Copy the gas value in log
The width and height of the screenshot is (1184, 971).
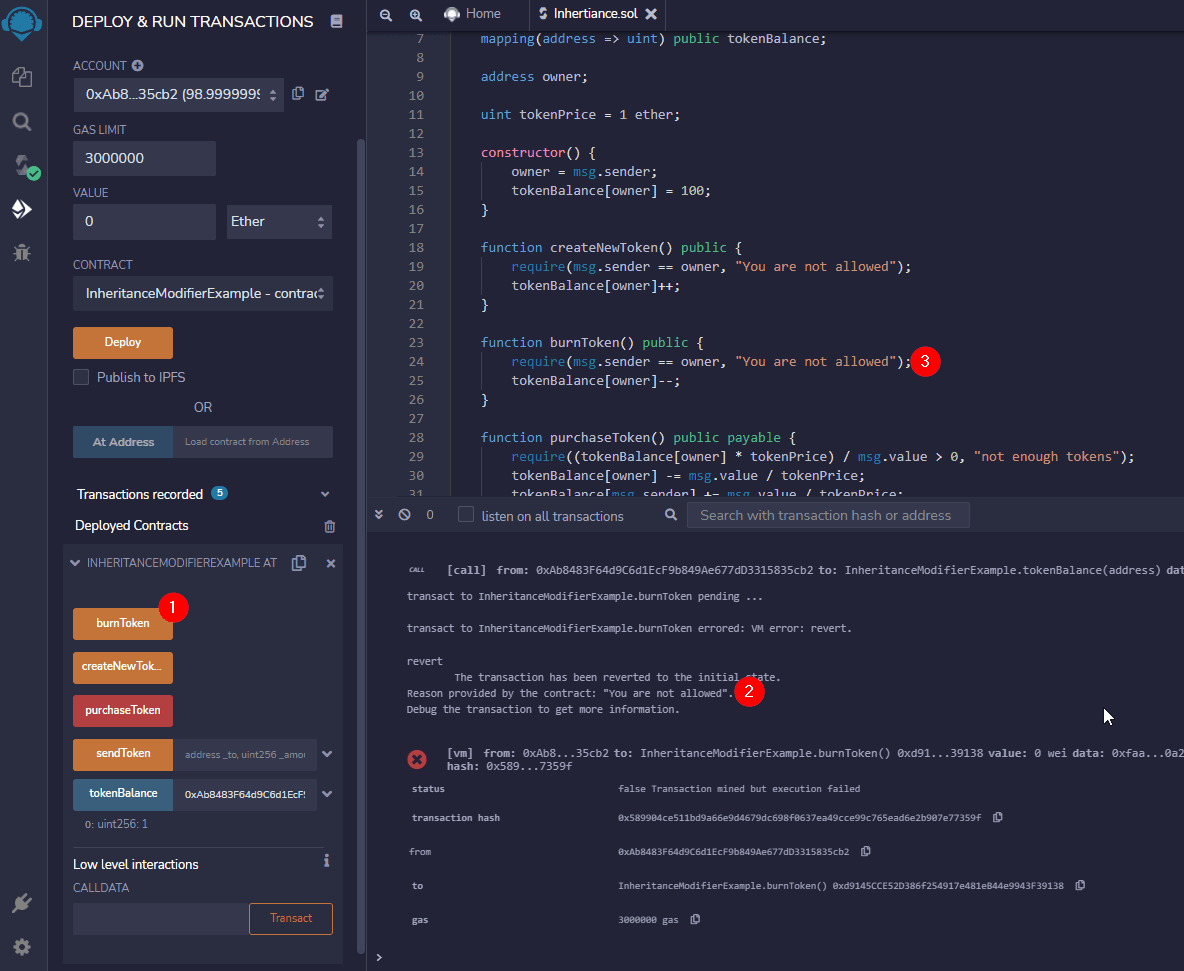click(x=695, y=920)
